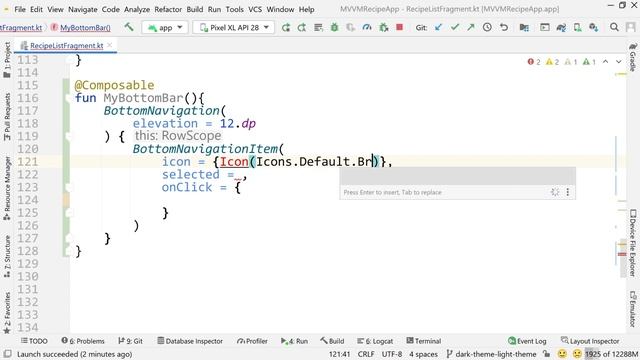Open the Refactor menu

point(168,9)
